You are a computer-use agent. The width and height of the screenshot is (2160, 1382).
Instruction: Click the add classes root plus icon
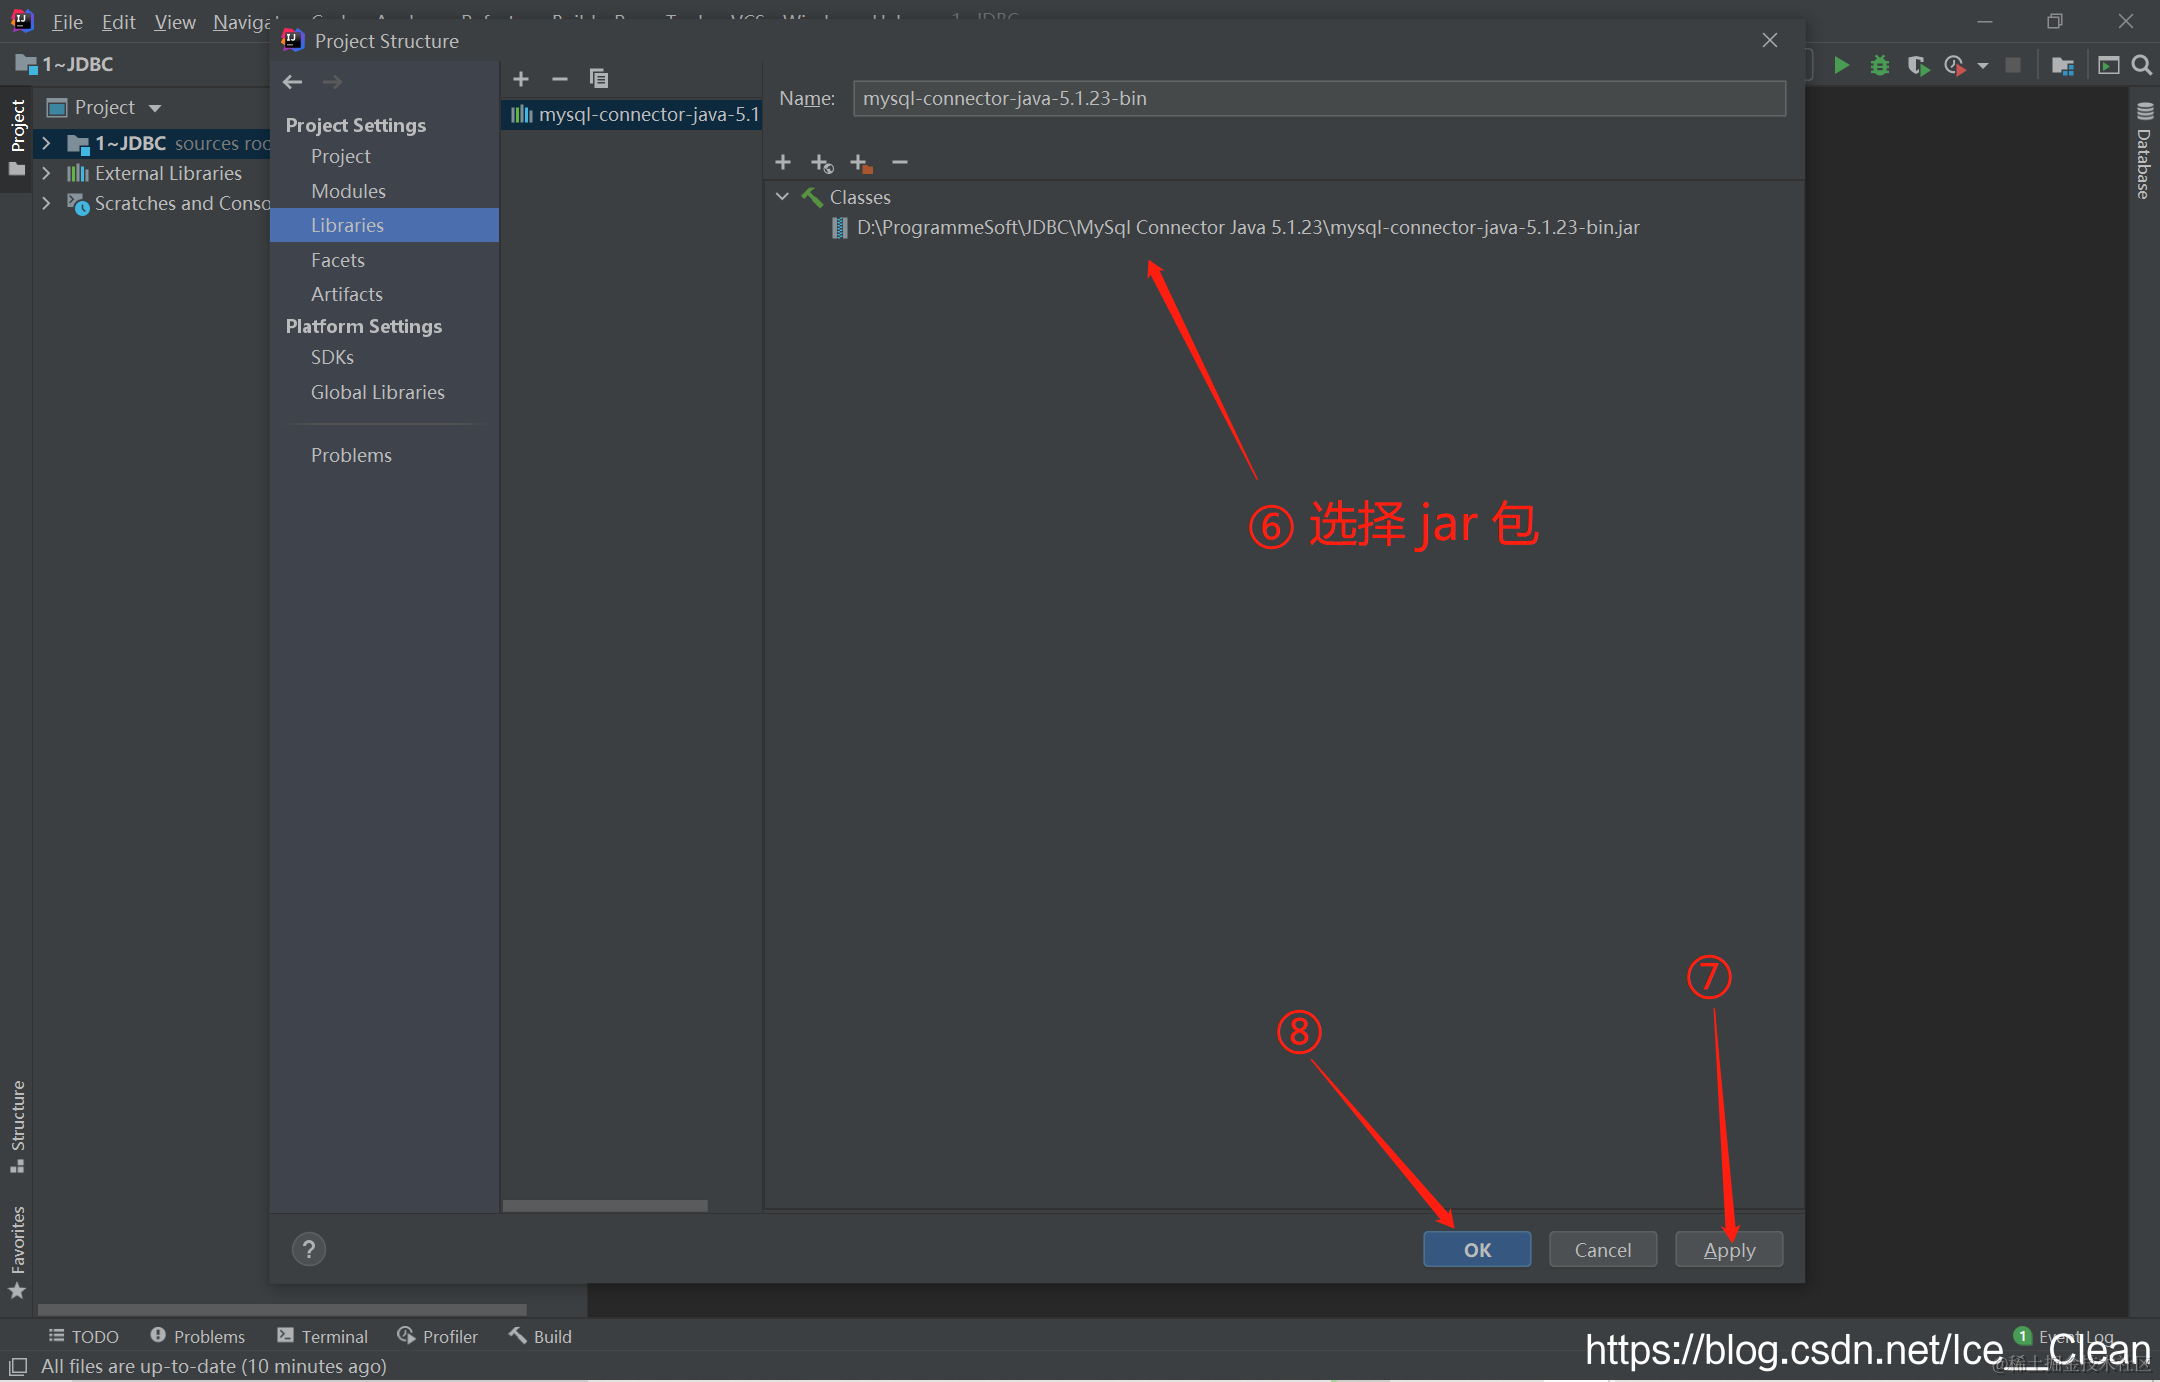tap(783, 162)
